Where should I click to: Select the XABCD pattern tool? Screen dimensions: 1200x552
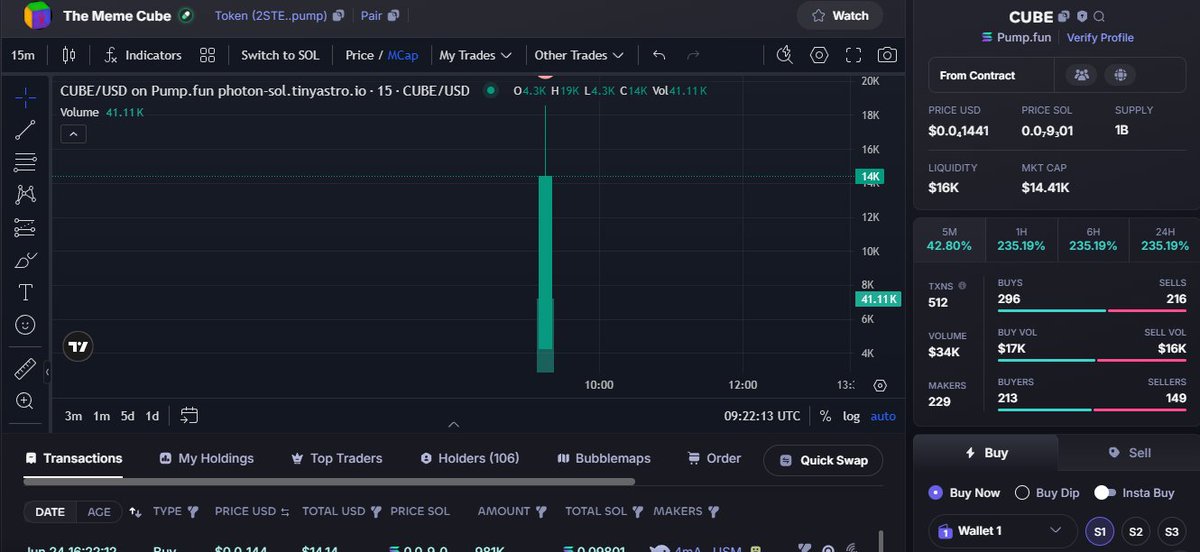(26, 195)
